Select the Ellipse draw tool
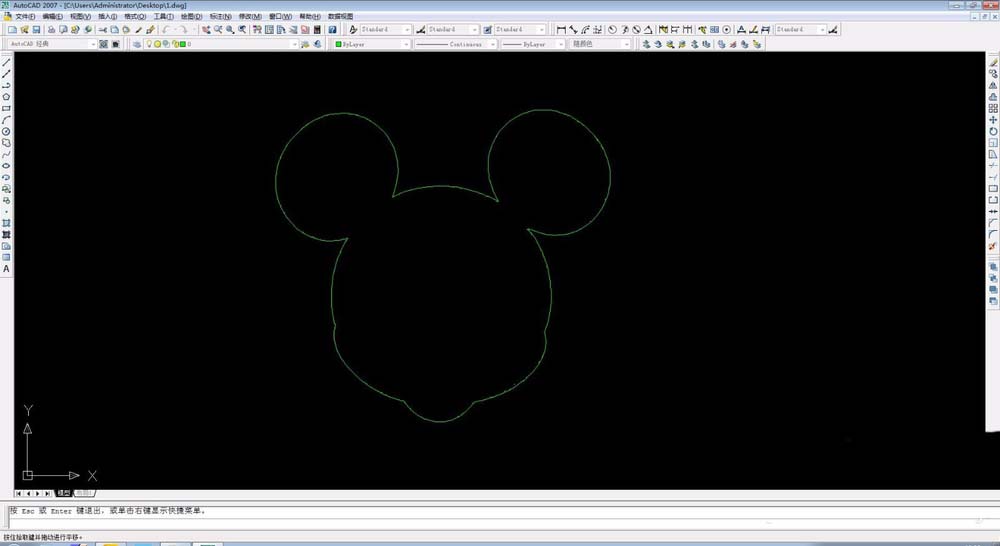This screenshot has height=546, width=1000. 6,166
